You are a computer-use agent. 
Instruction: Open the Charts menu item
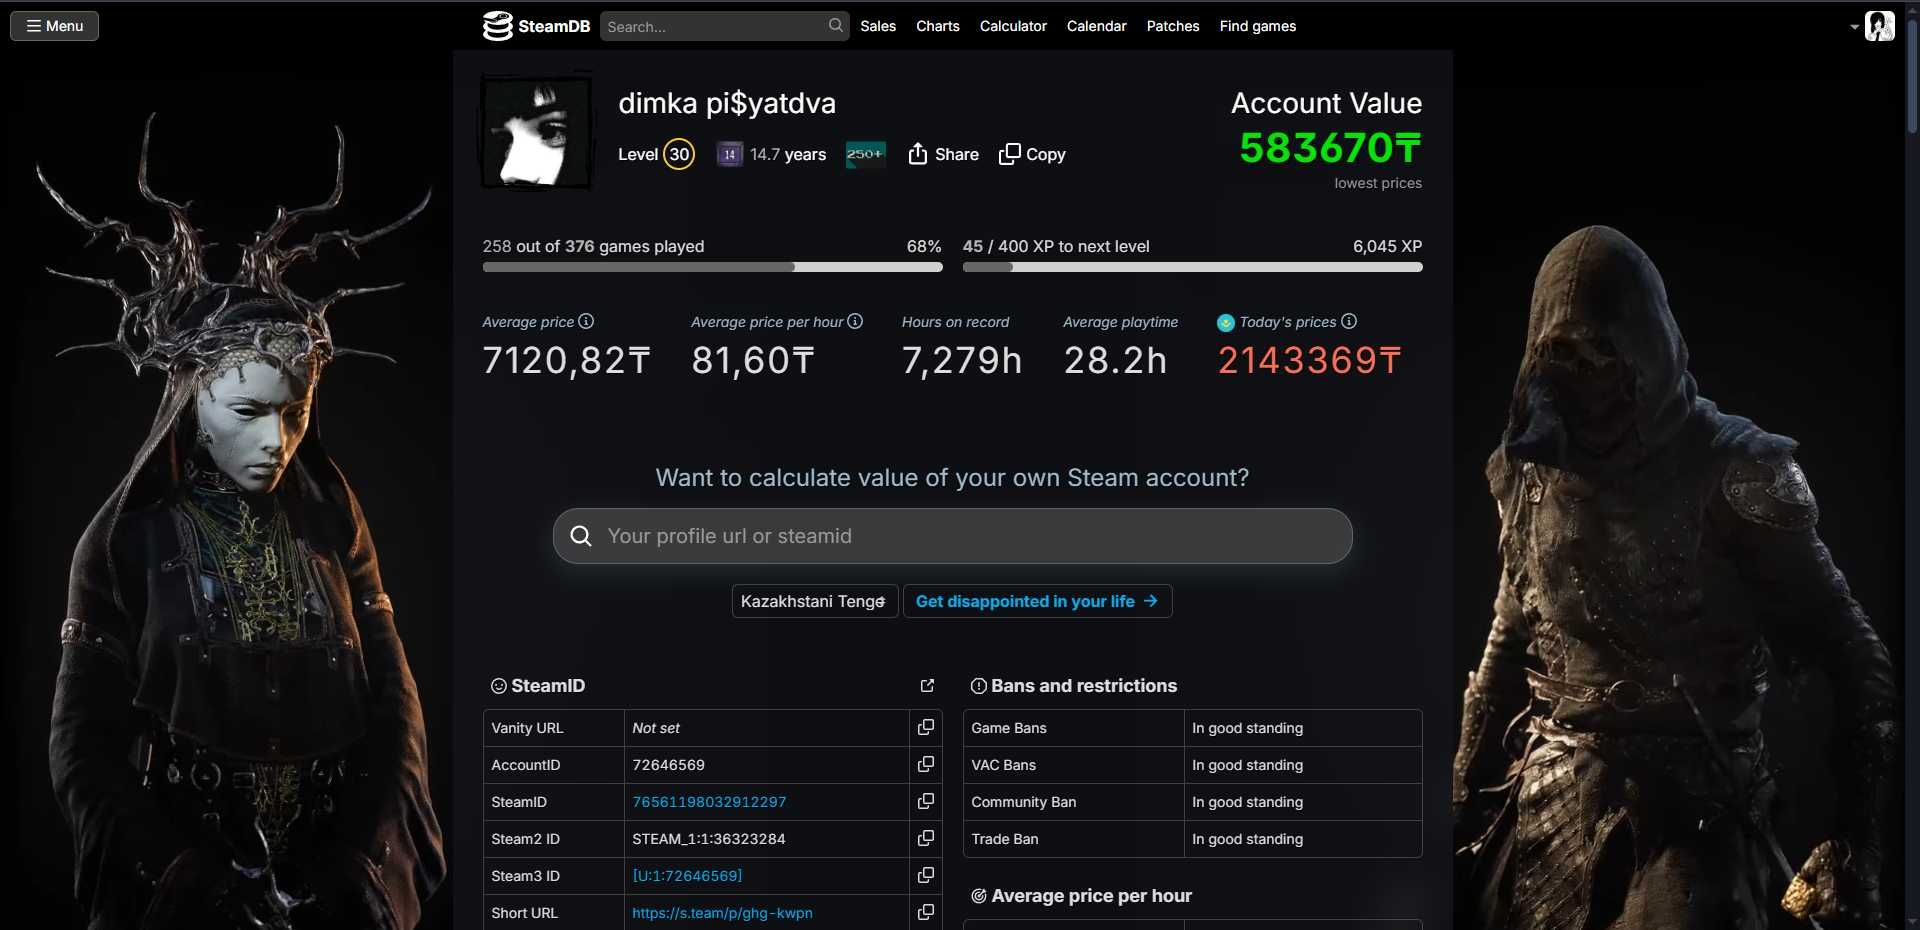tap(937, 26)
